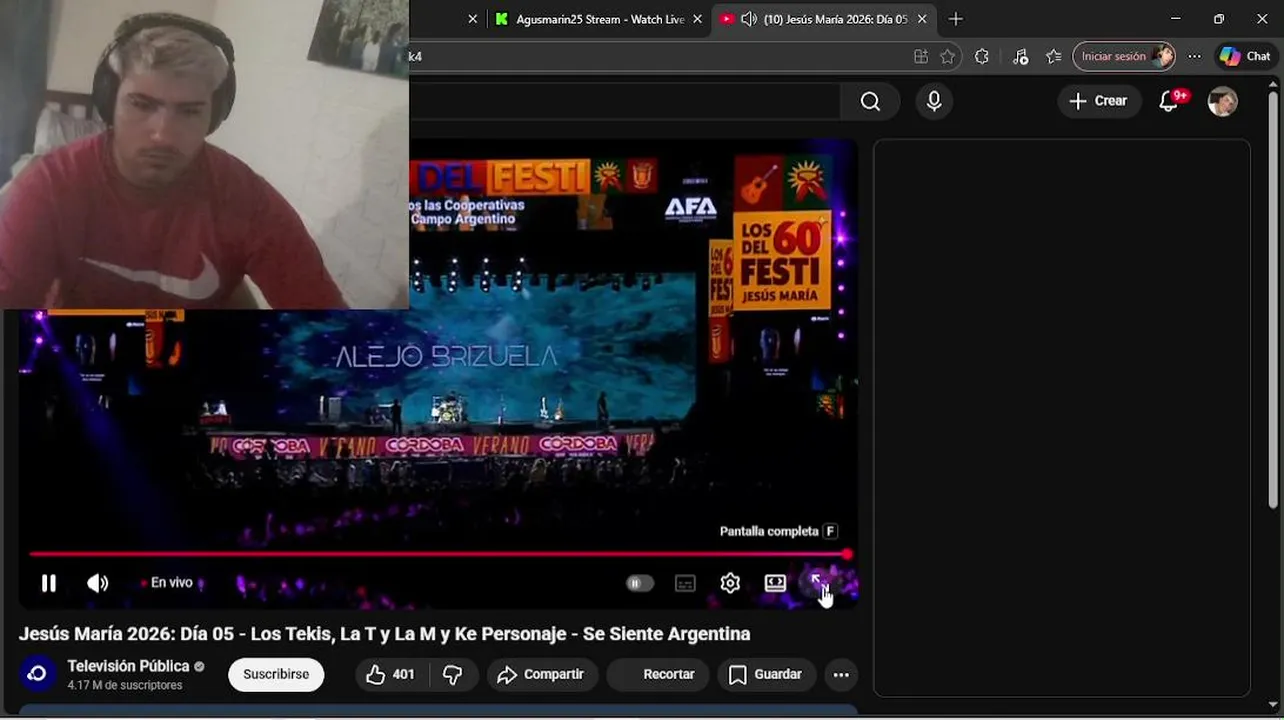
Task: Open the player settings gear
Action: click(x=730, y=583)
